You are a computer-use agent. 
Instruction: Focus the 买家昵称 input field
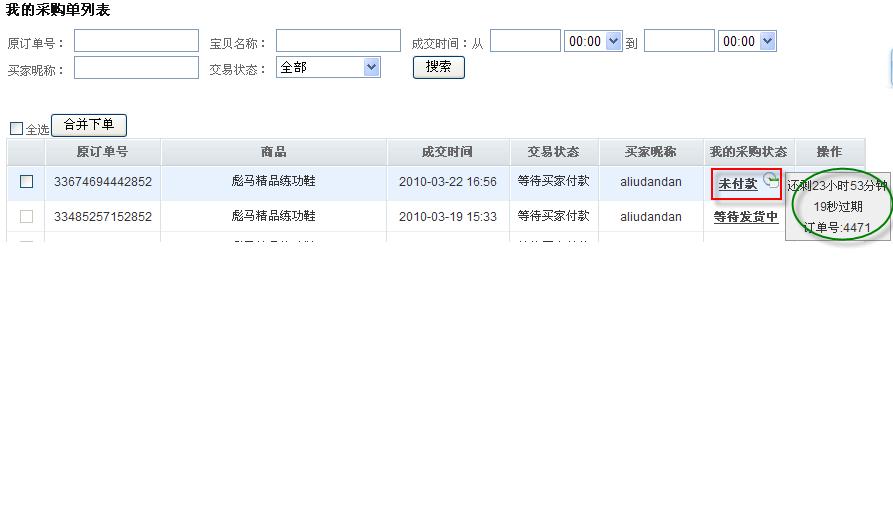point(136,68)
